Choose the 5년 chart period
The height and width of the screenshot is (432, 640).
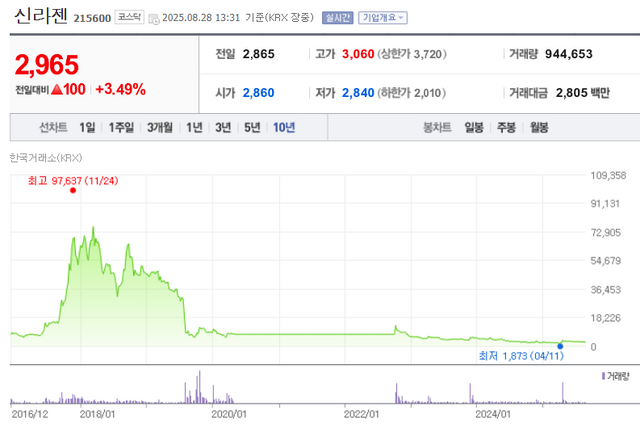click(252, 128)
